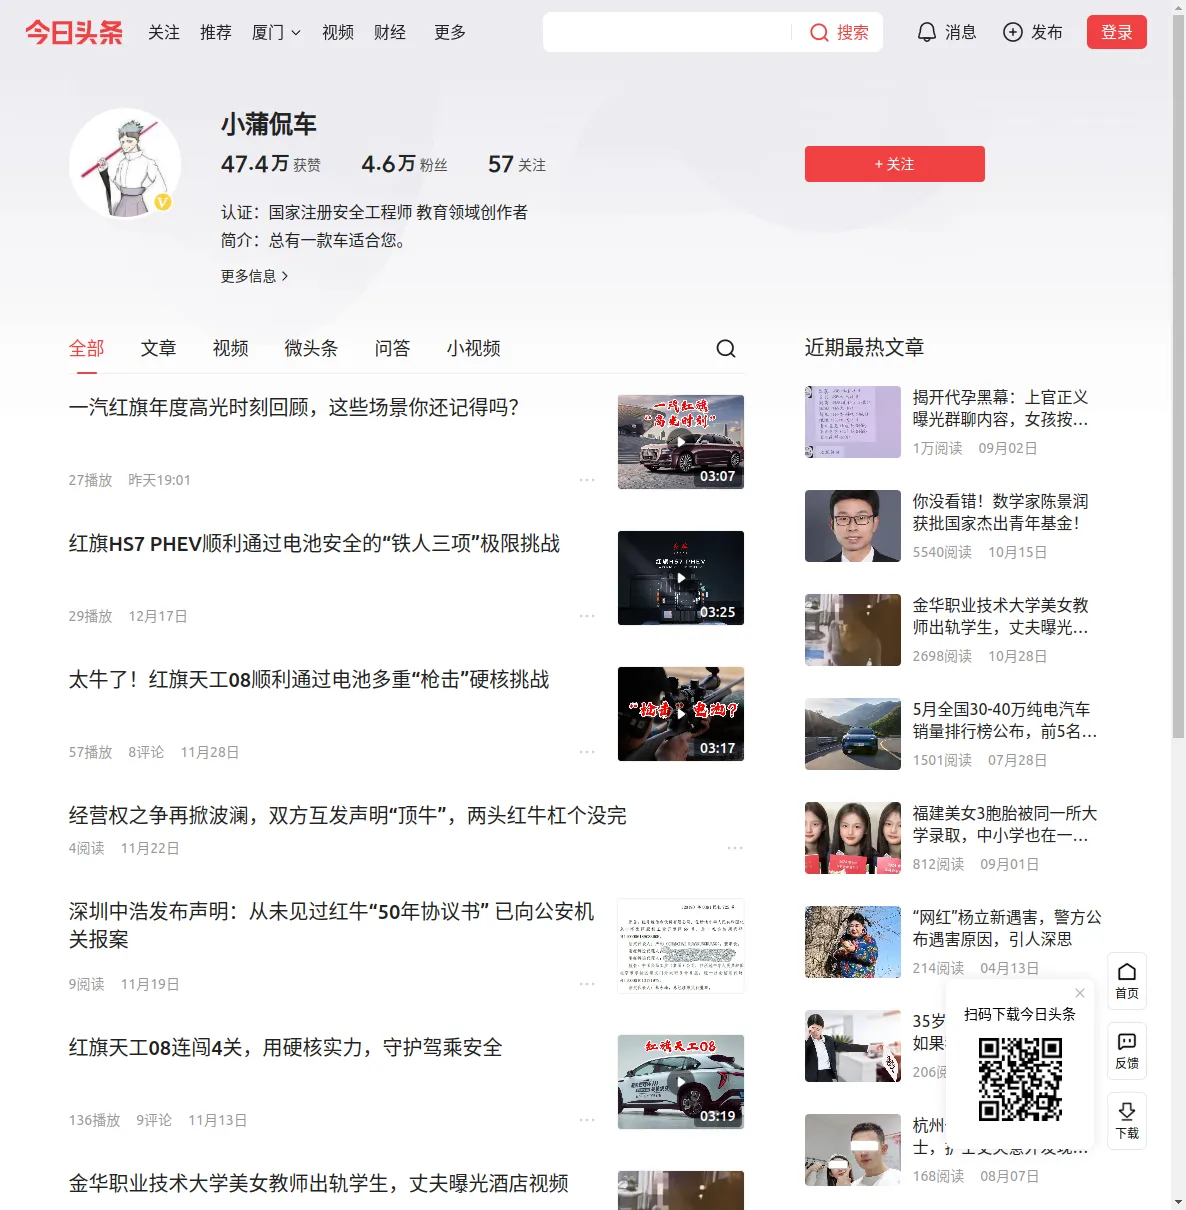Click the car thumbnail for 纯电汽车销量排行榜

click(x=853, y=734)
